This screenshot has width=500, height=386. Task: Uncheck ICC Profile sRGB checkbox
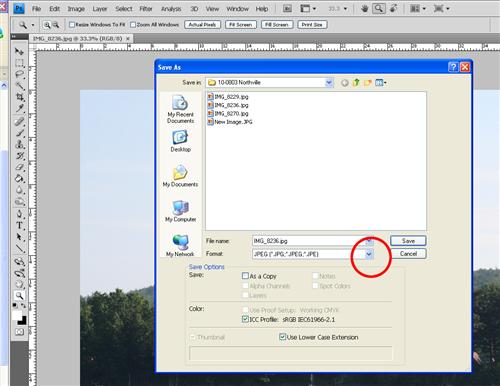click(245, 319)
